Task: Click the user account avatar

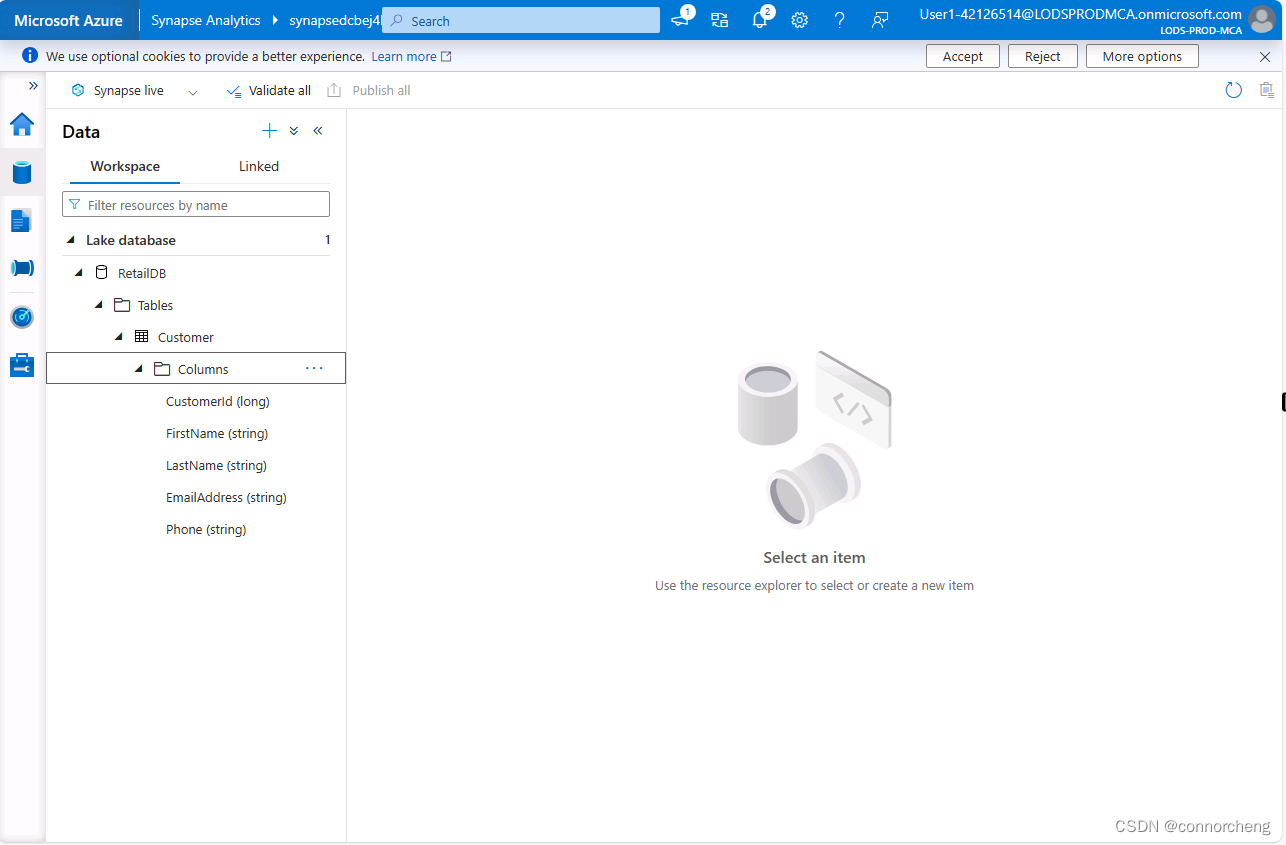Action: (1262, 20)
